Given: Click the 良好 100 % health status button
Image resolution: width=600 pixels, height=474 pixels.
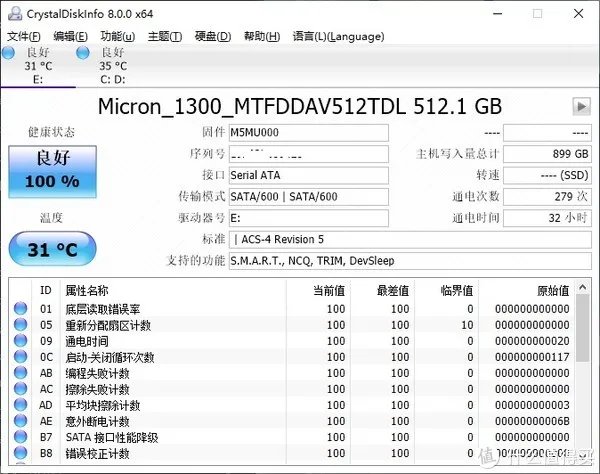Looking at the screenshot, I should [52, 171].
